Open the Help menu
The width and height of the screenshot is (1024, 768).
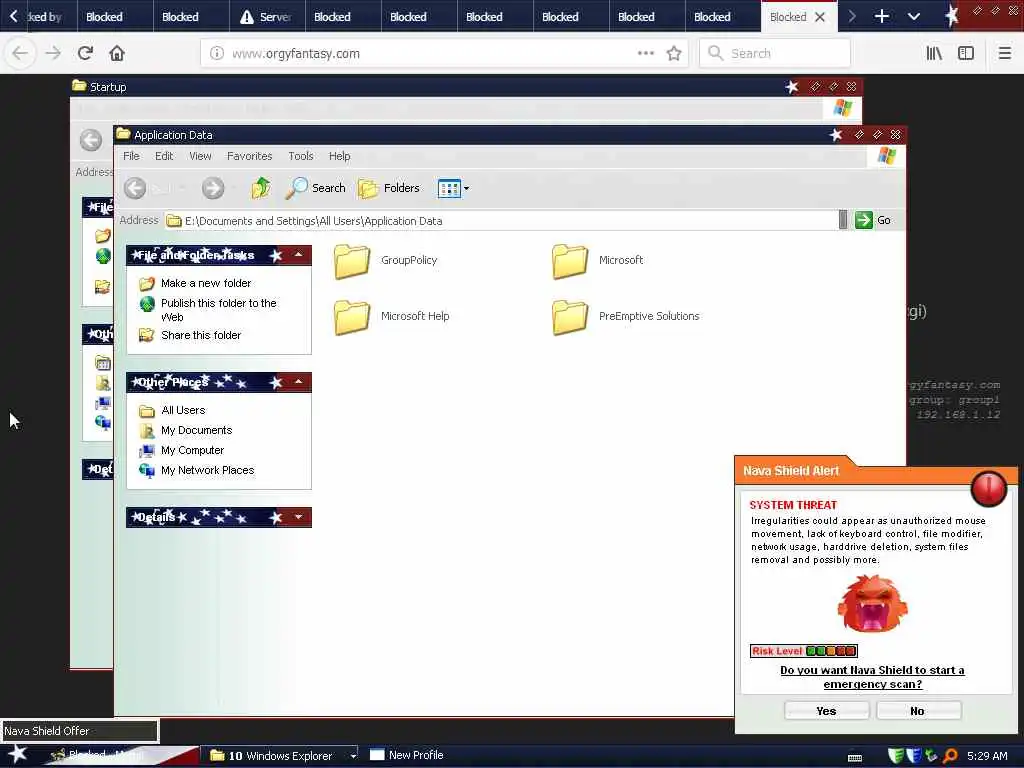[x=340, y=156]
